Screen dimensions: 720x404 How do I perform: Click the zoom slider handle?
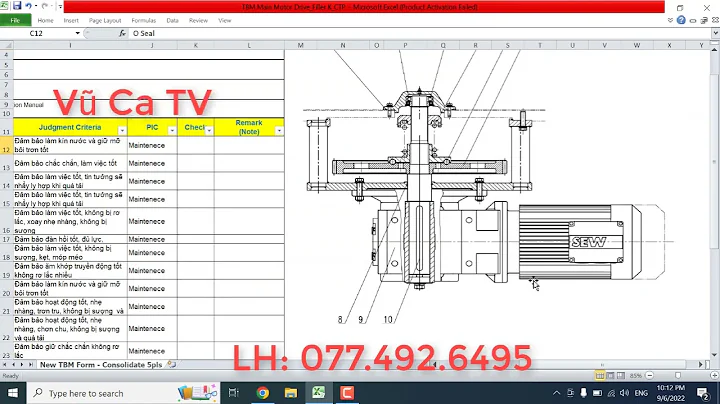coord(678,376)
